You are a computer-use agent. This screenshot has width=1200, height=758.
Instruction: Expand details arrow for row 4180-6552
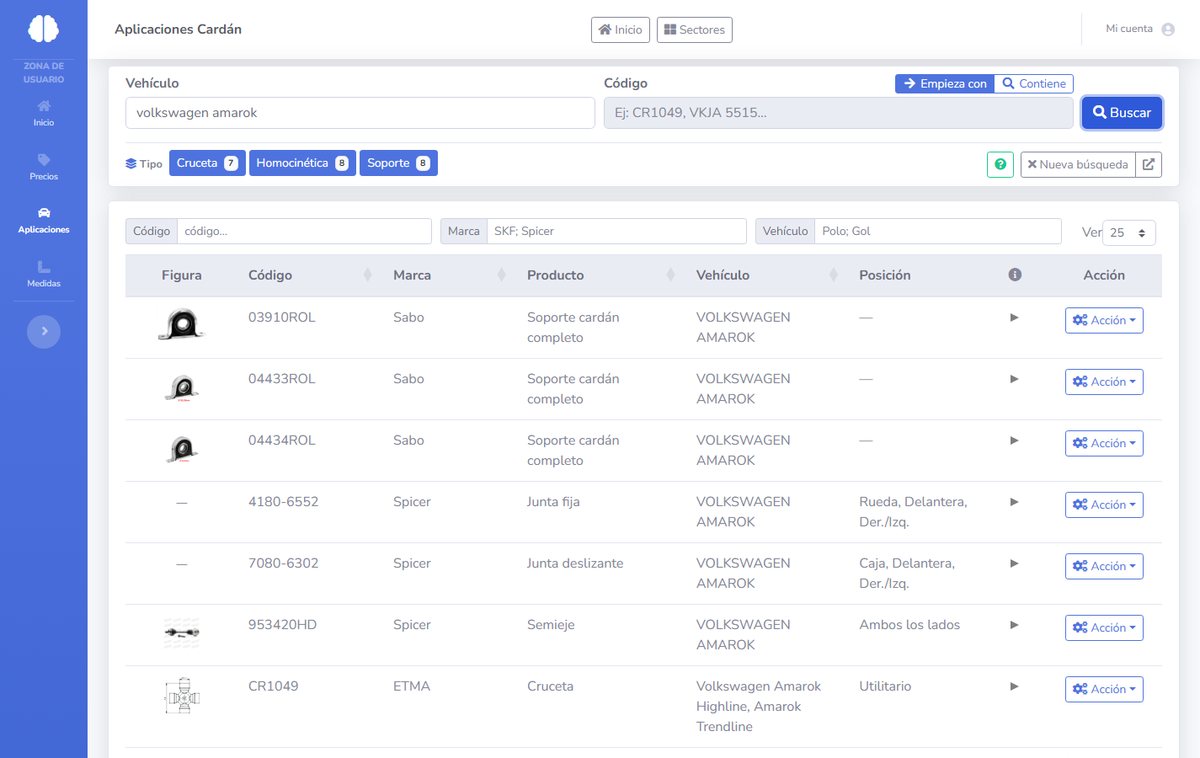1014,502
